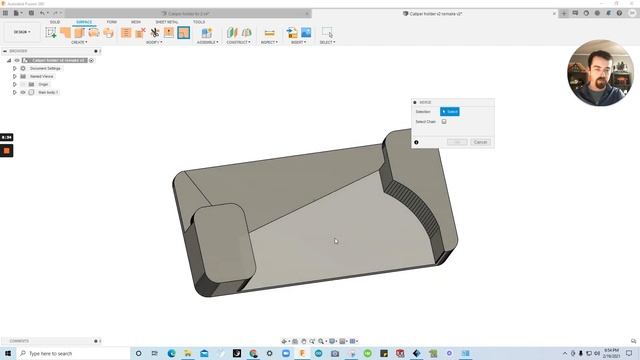The width and height of the screenshot is (640, 360).
Task: Expand the Insert menu
Action: tap(298, 42)
